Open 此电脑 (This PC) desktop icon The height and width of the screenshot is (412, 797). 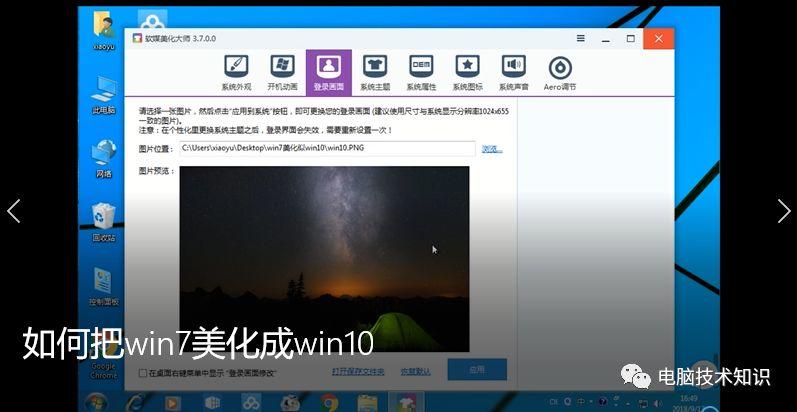coord(104,96)
